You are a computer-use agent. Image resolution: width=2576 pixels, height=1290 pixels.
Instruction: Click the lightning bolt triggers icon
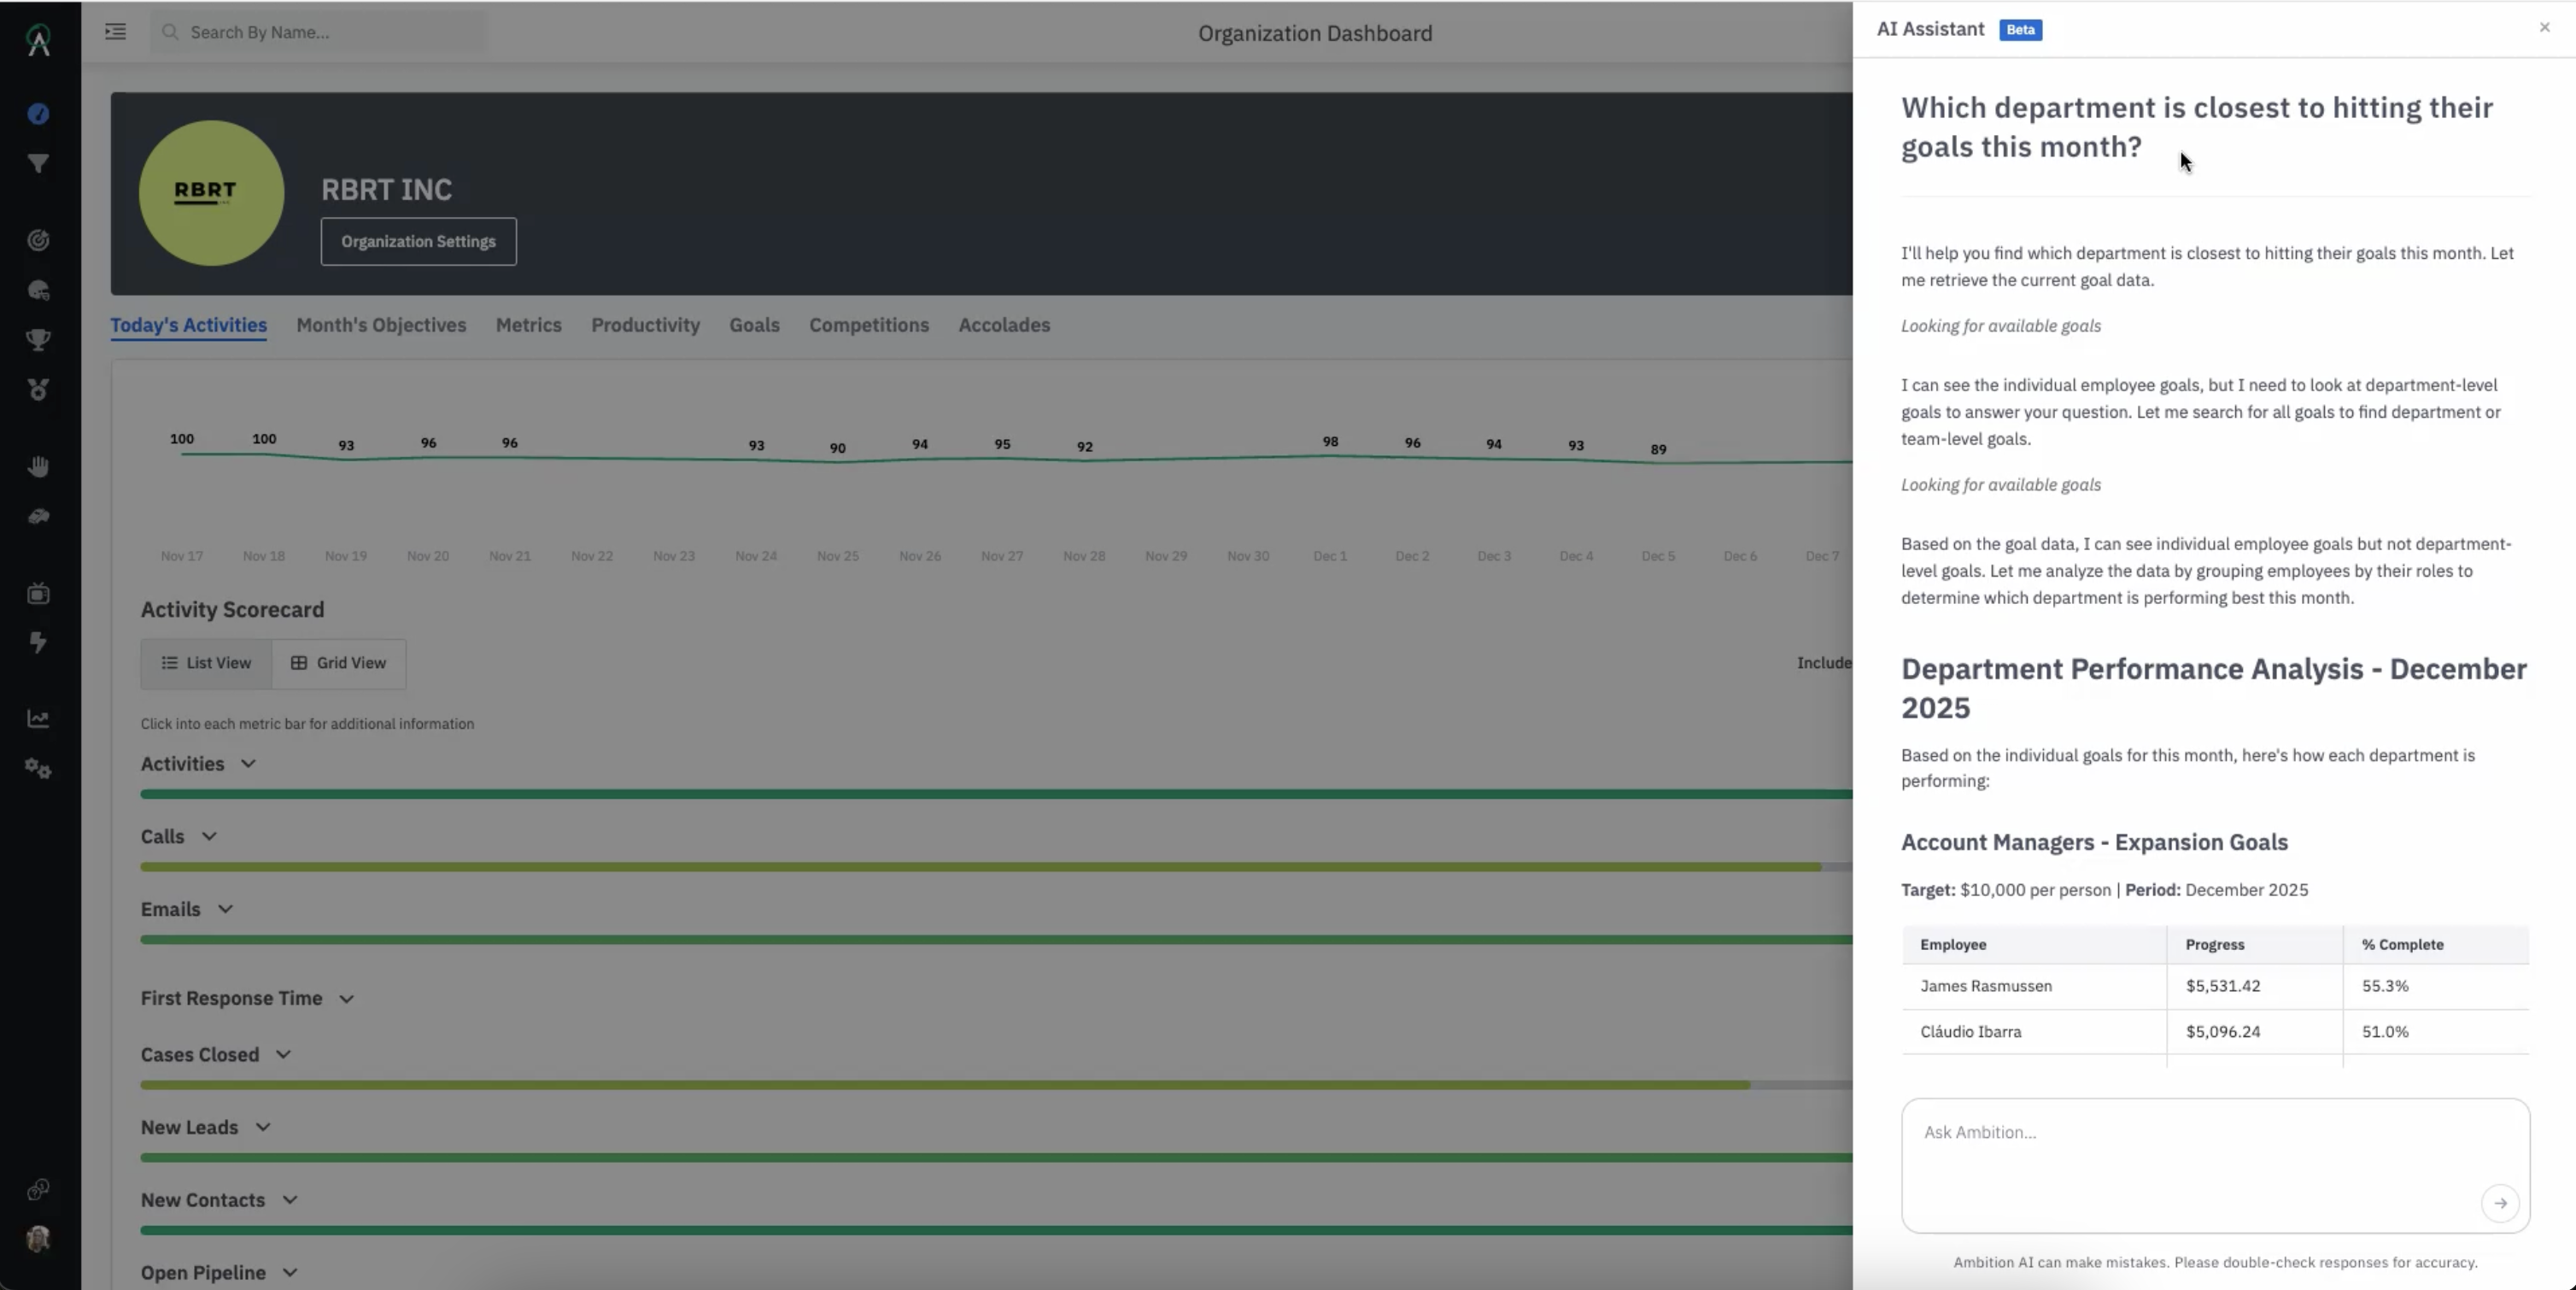[37, 642]
